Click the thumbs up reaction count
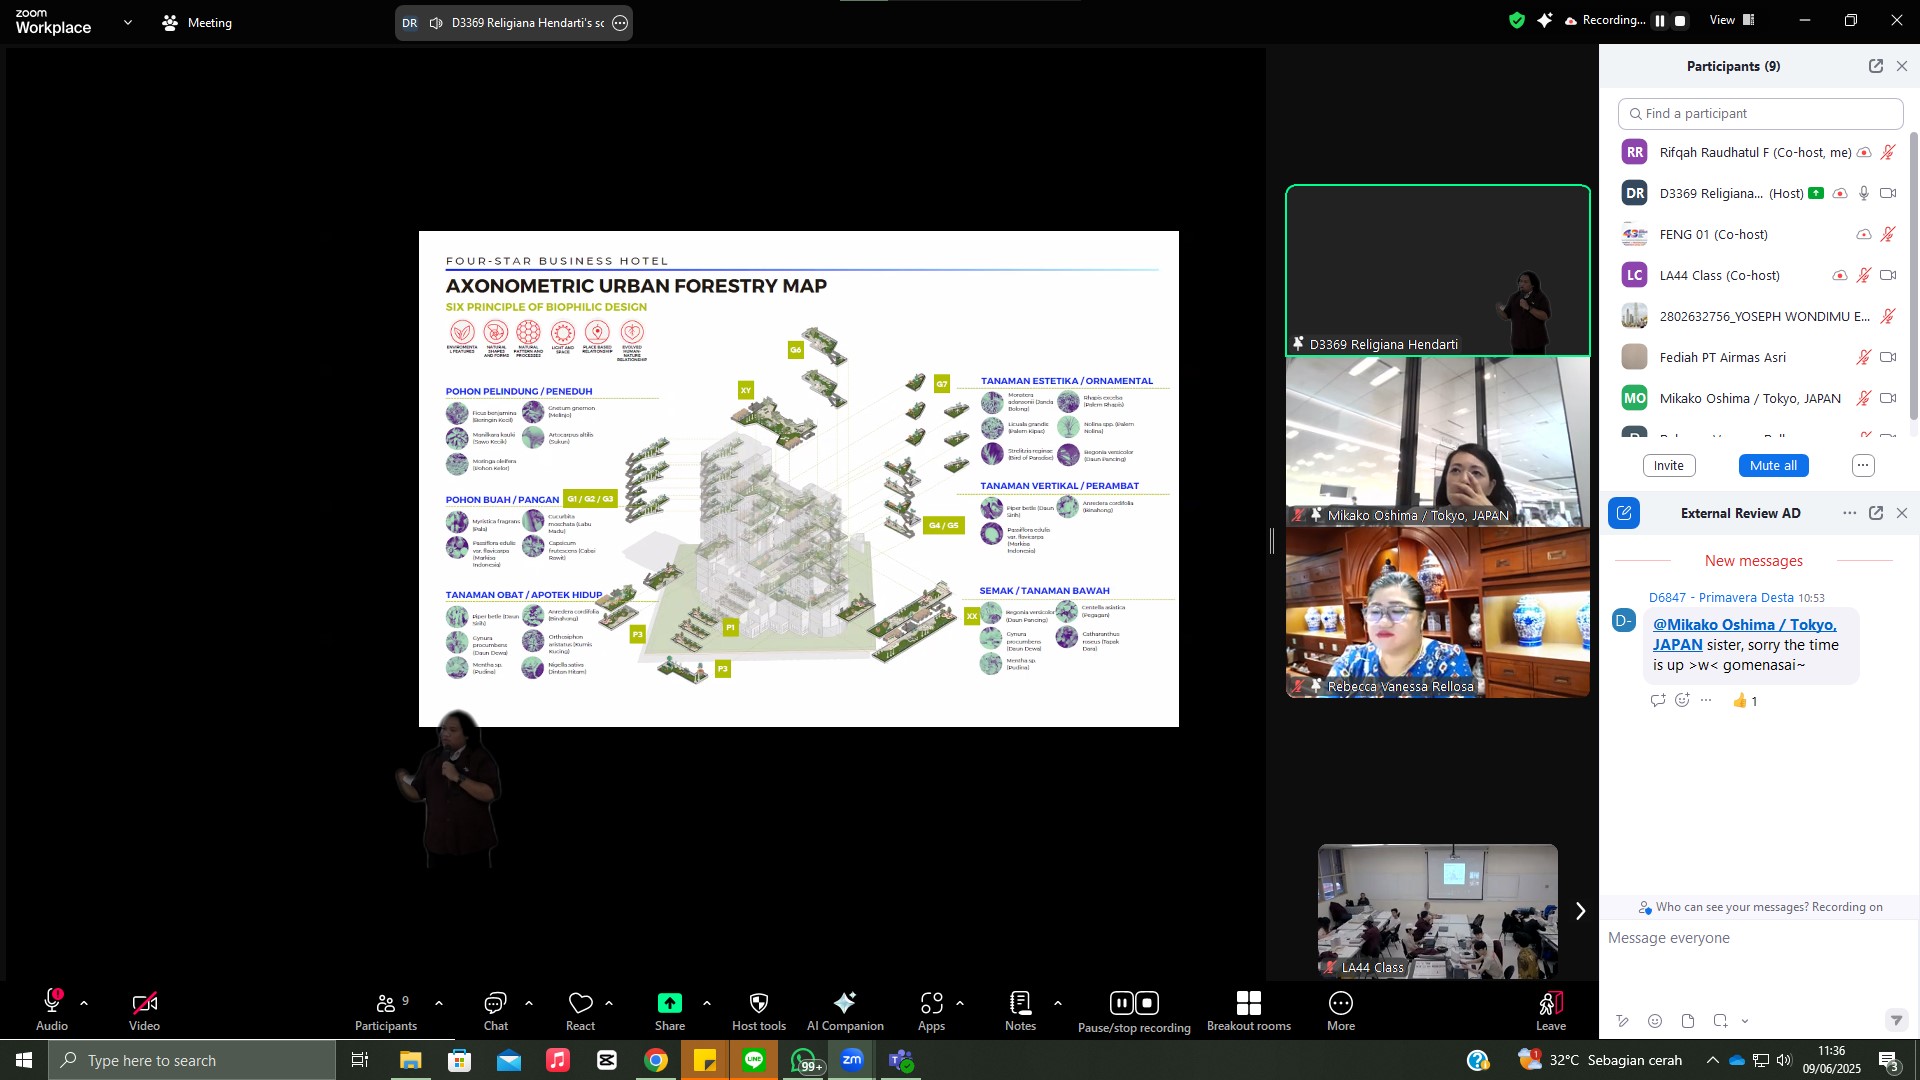 click(1745, 701)
